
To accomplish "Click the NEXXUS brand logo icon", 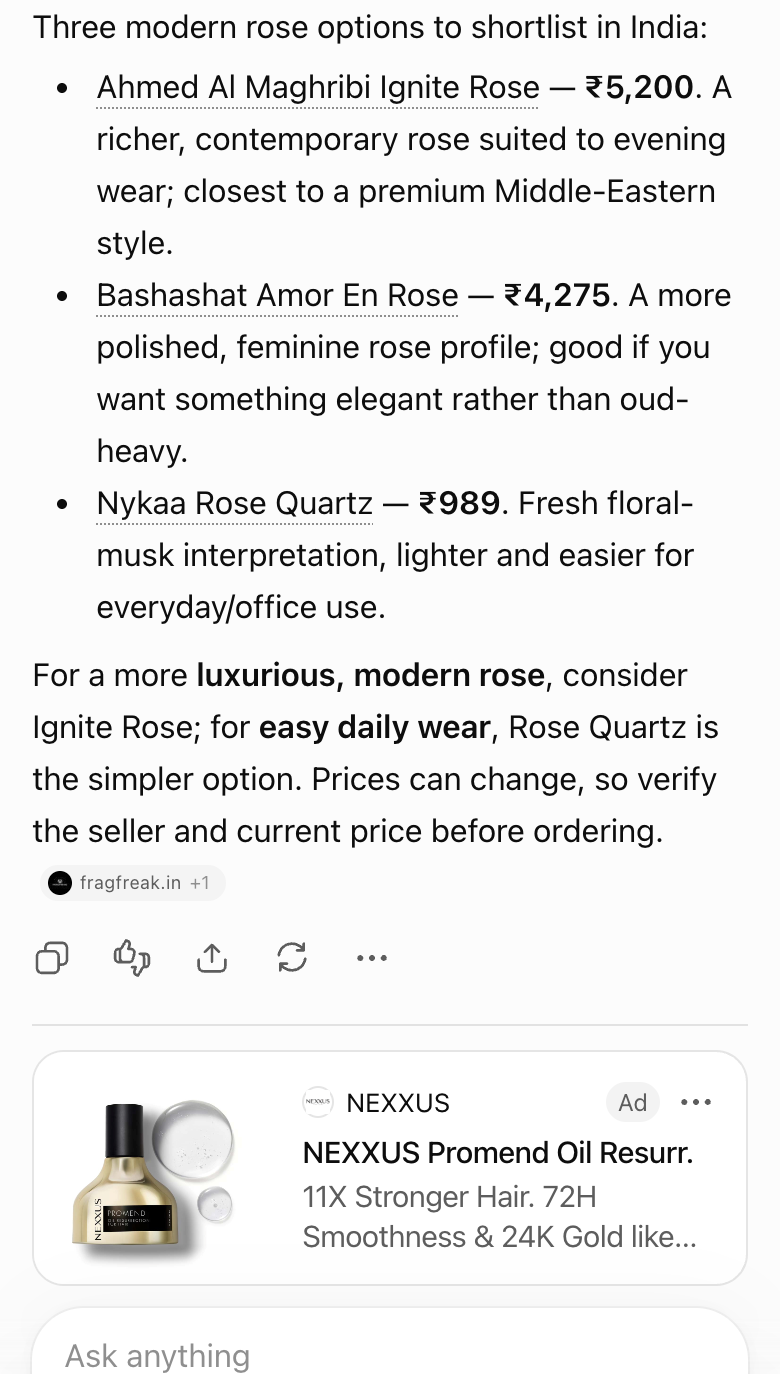I will (x=317, y=1103).
